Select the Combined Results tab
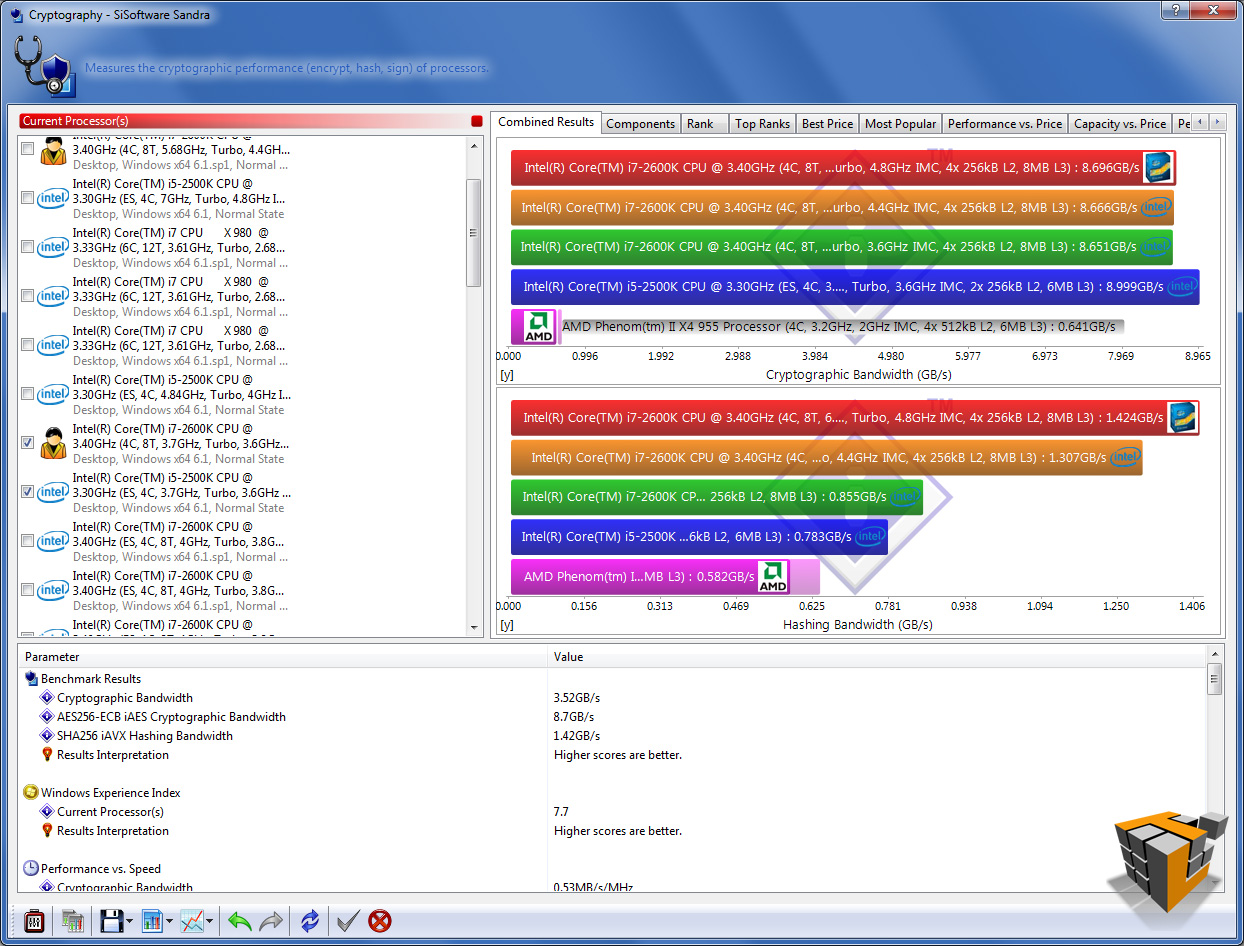Image resolution: width=1244 pixels, height=946 pixels. pos(546,122)
